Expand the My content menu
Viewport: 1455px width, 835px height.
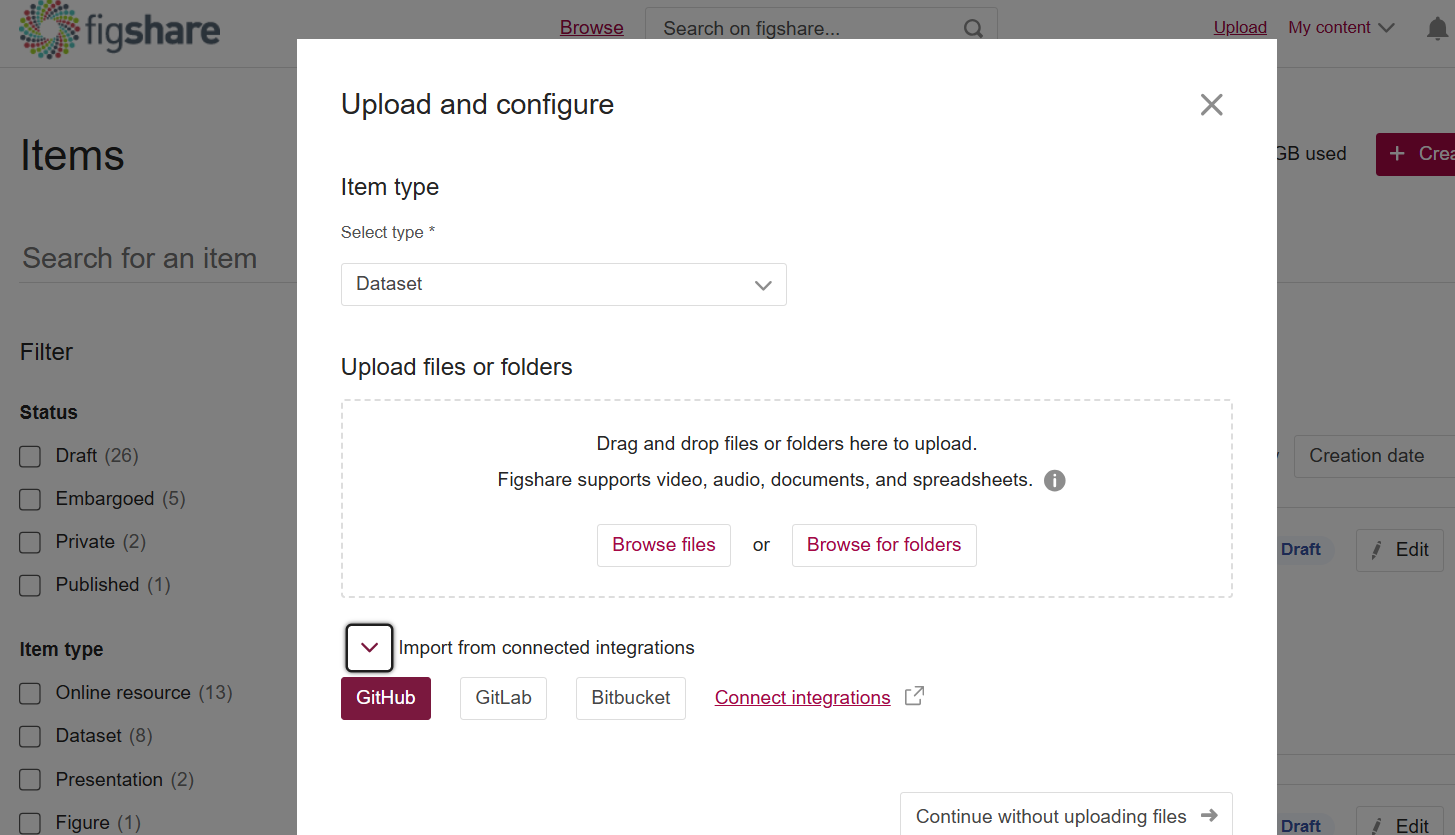click(x=1340, y=28)
